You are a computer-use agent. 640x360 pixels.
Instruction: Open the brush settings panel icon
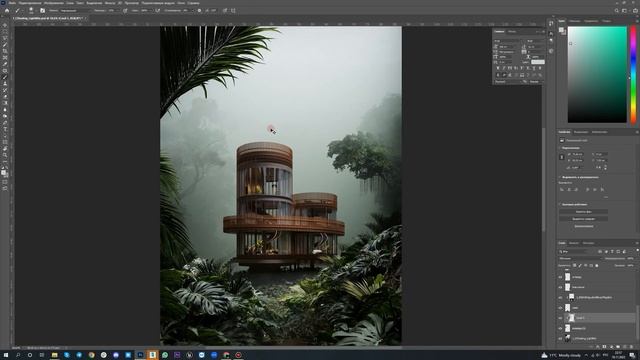(x=42, y=11)
